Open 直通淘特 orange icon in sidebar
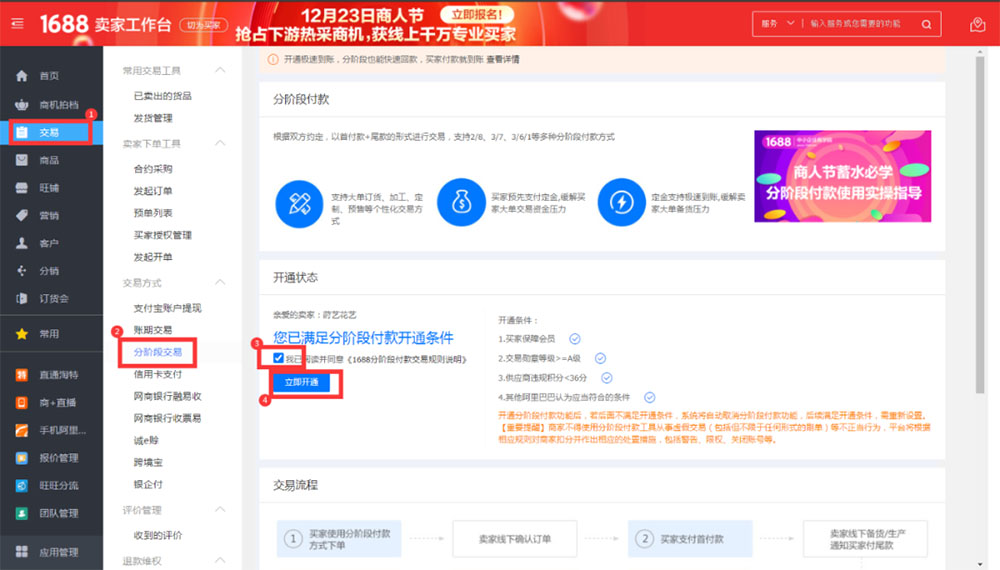Image resolution: width=1000 pixels, height=570 pixels. [22, 375]
